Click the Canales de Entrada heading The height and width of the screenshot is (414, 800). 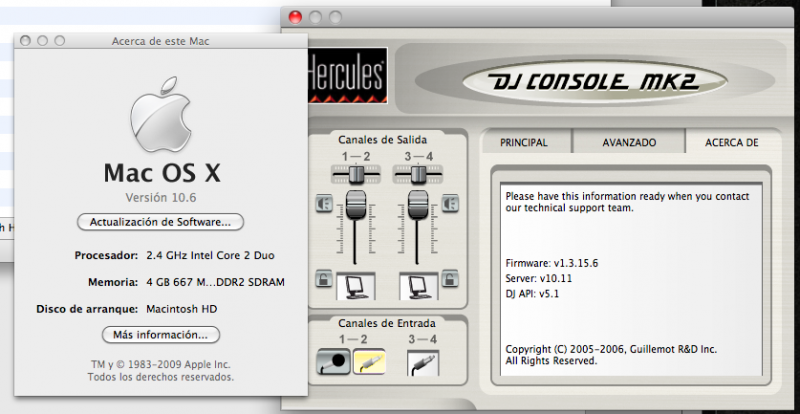(387, 323)
